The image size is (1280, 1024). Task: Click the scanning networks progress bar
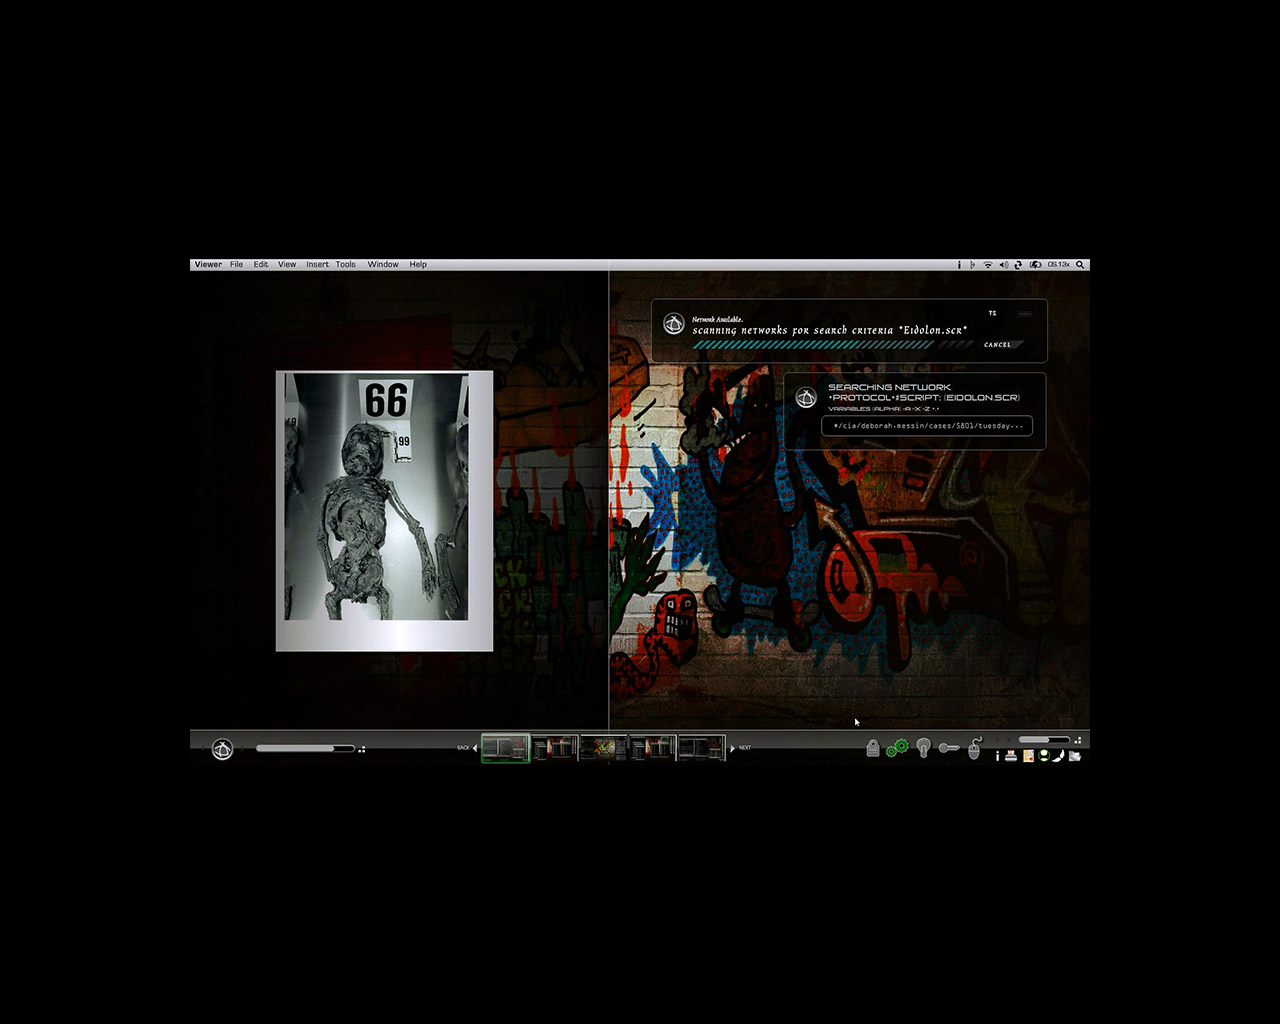pos(832,345)
